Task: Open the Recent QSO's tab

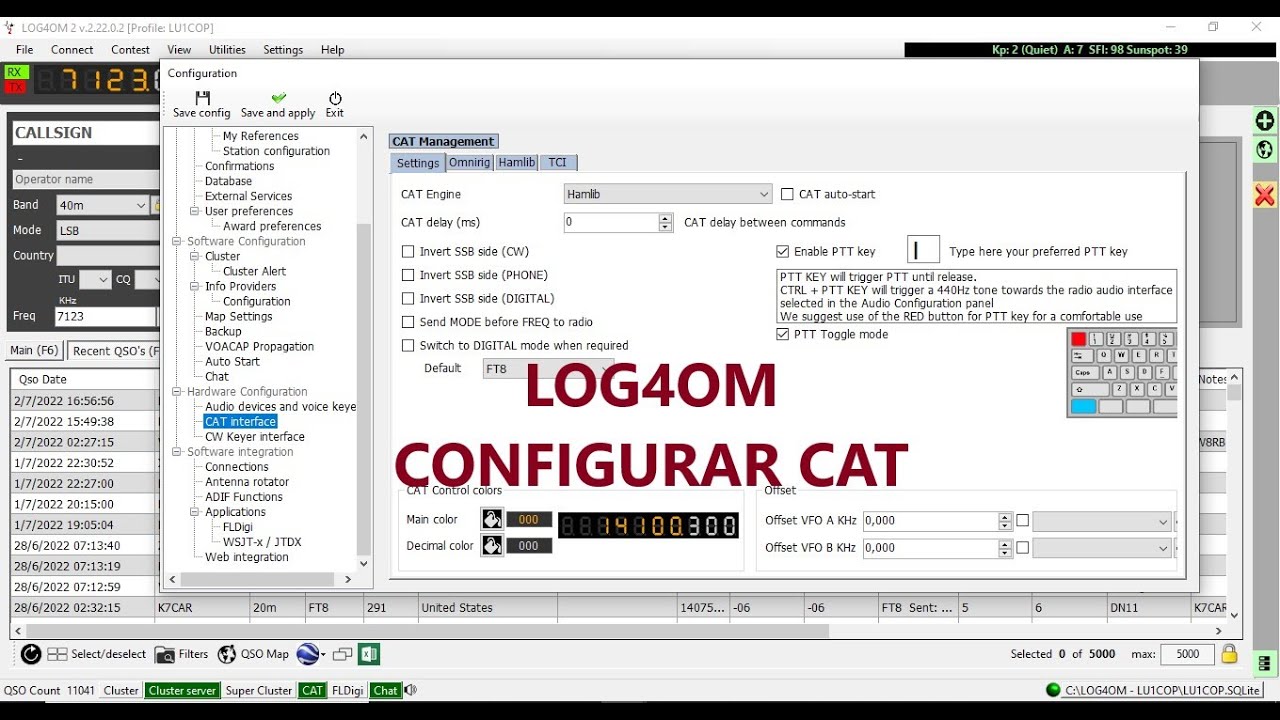Action: tap(113, 350)
